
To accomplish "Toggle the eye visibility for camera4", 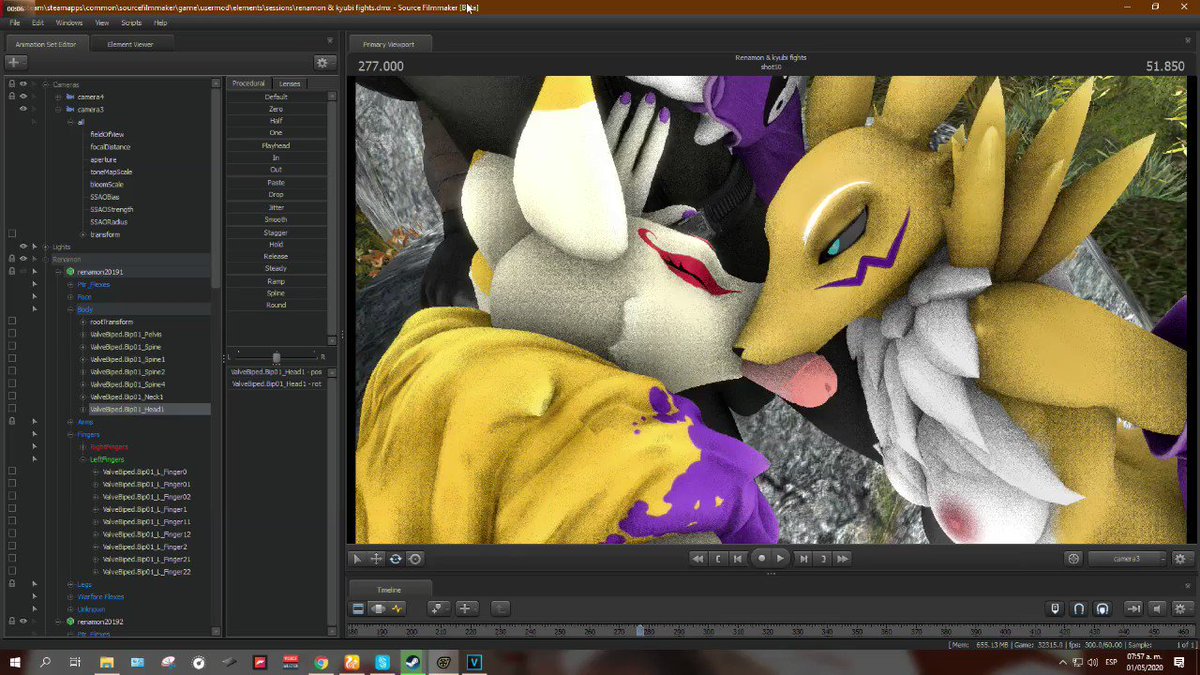I will pyautogui.click(x=23, y=97).
